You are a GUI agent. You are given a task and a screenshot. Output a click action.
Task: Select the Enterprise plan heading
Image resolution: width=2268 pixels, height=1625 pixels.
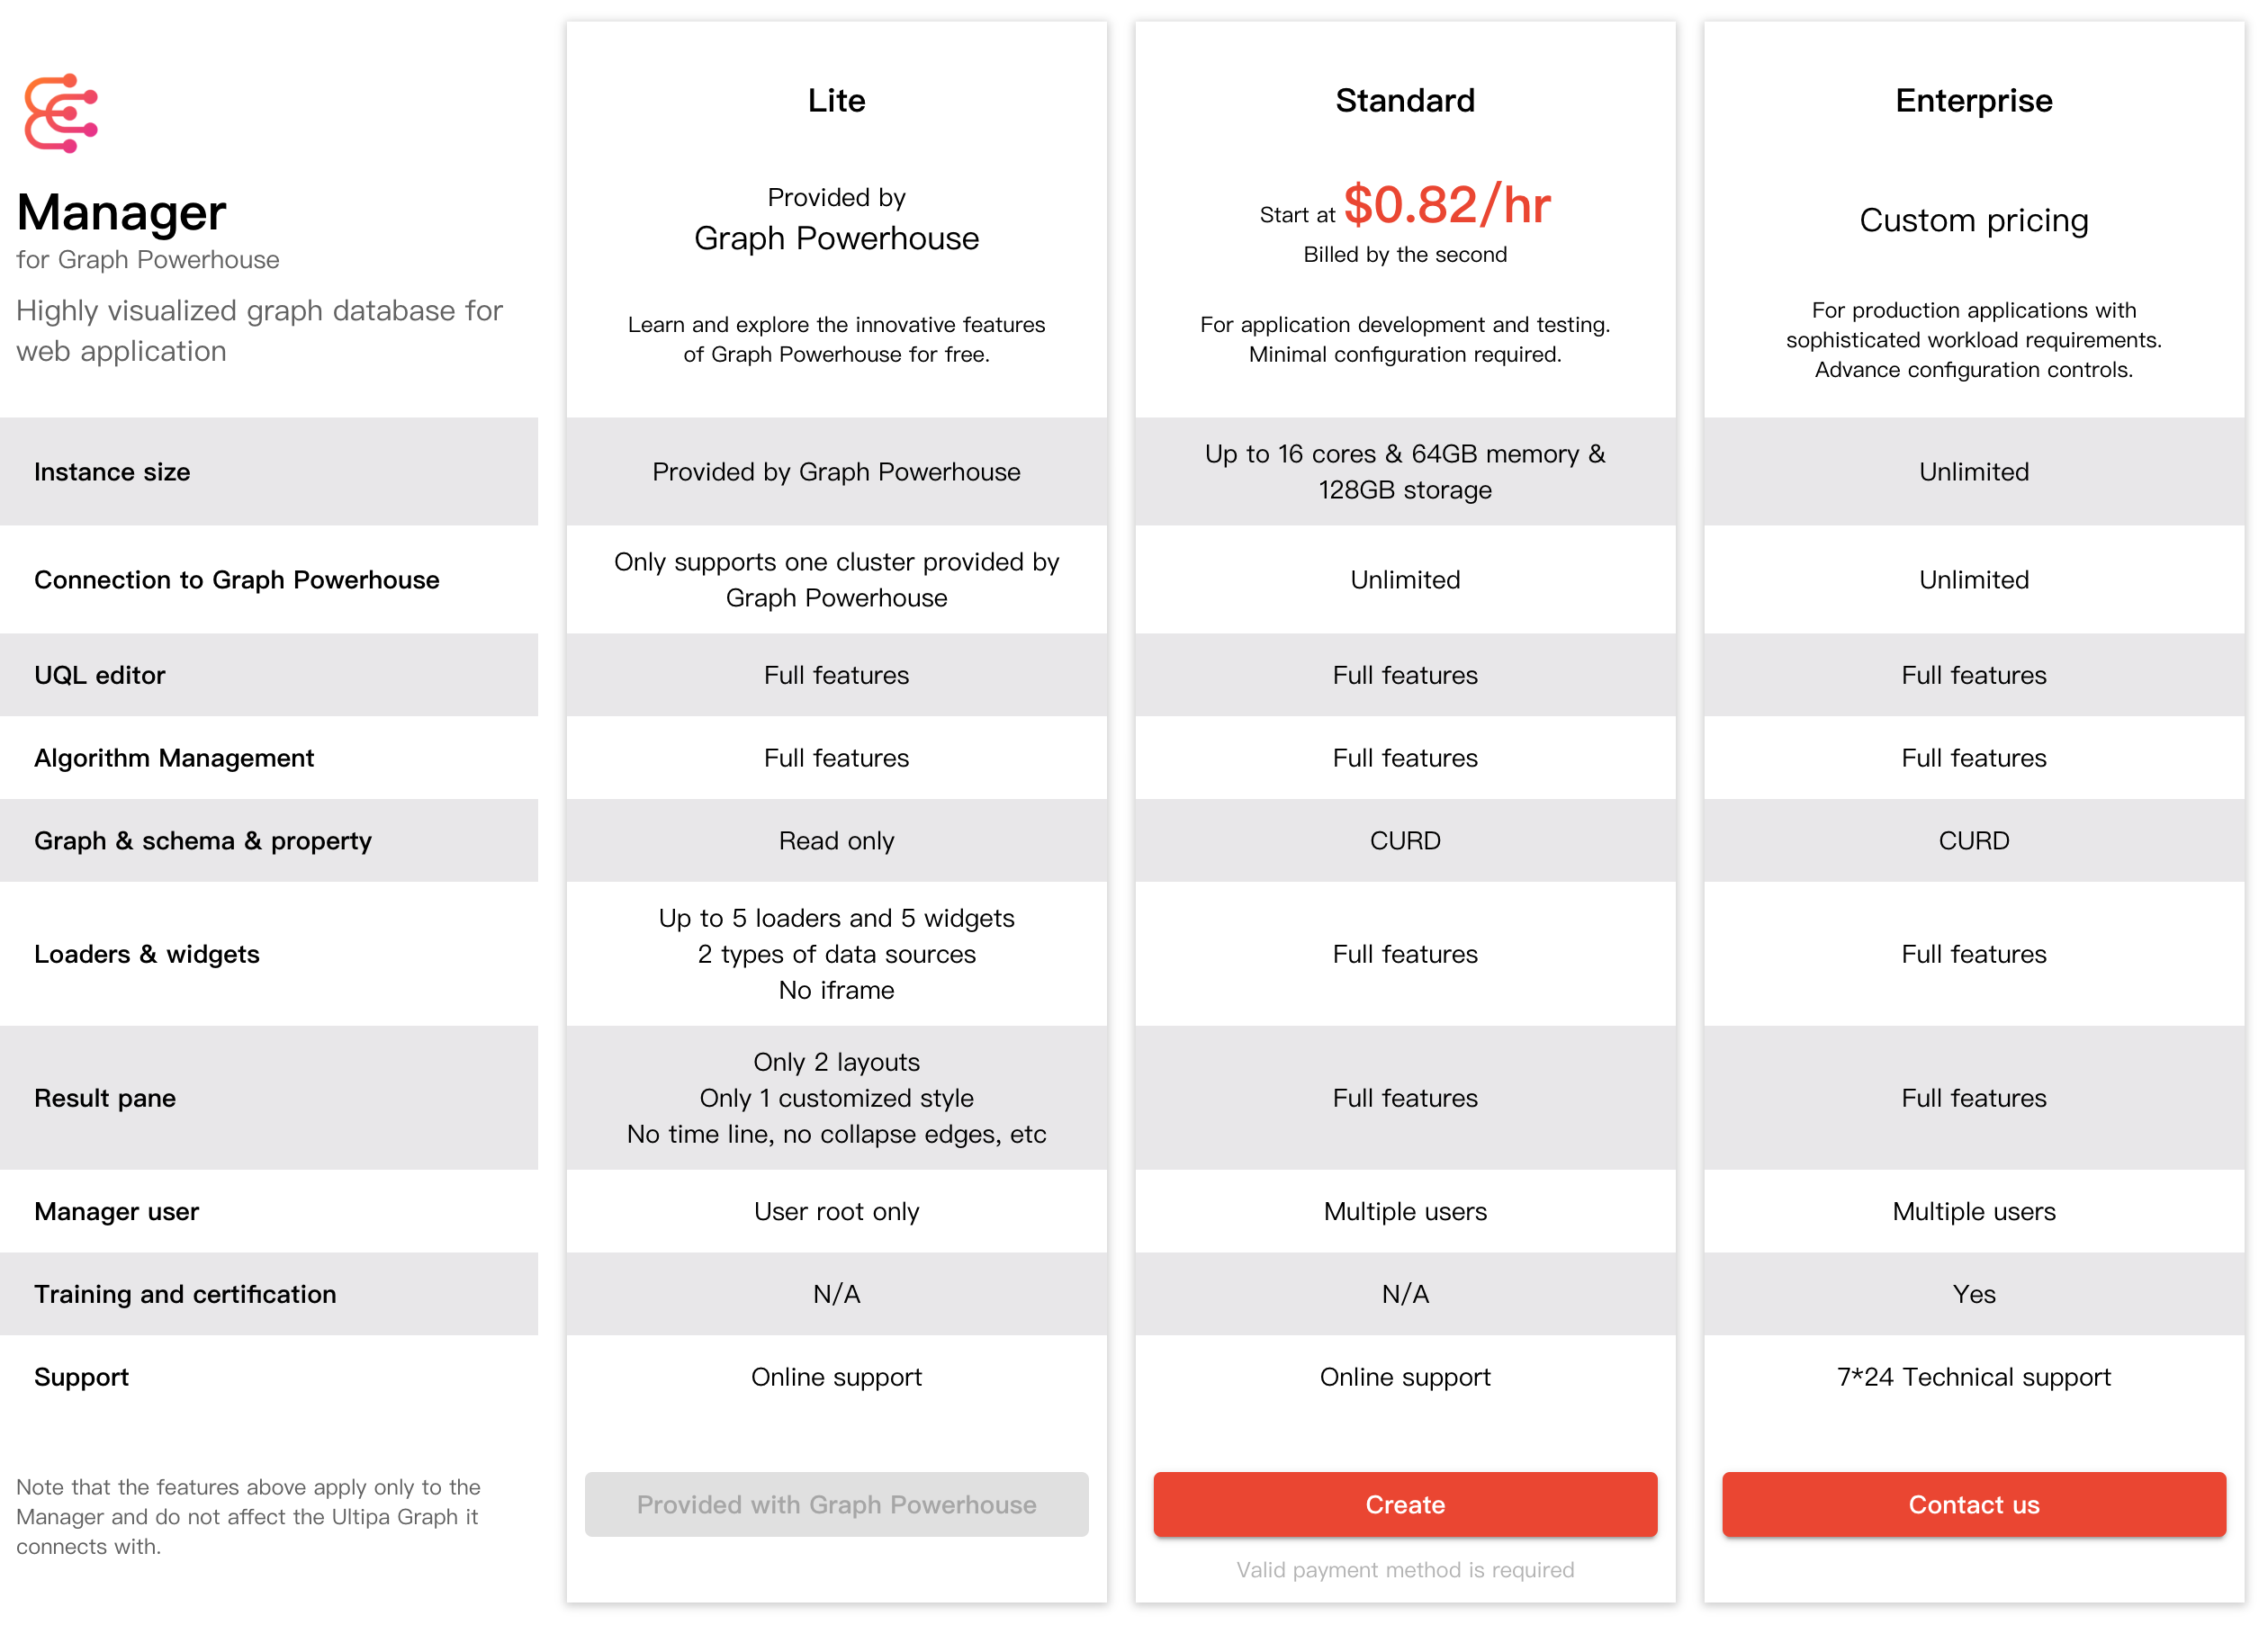[1973, 100]
